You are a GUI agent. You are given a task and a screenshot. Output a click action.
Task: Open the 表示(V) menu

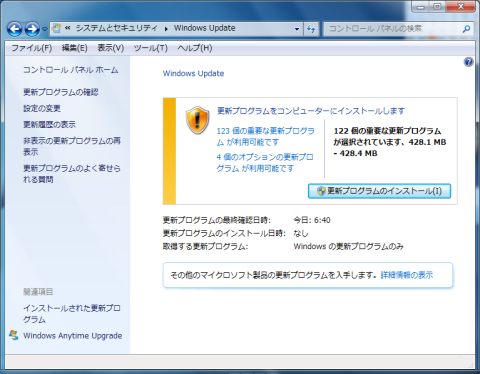pyautogui.click(x=111, y=48)
